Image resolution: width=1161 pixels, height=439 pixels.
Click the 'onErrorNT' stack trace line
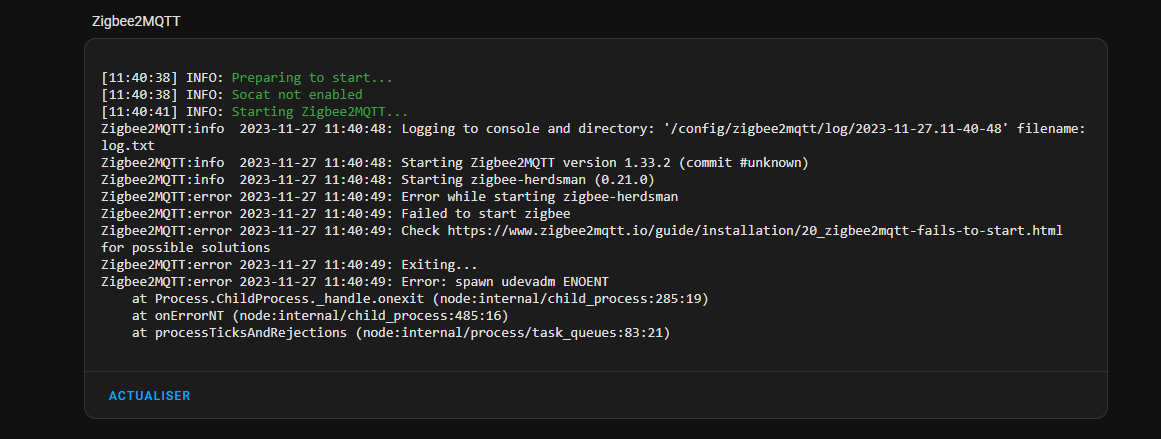320,316
